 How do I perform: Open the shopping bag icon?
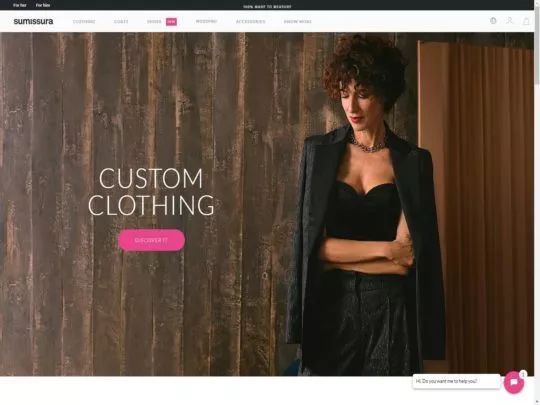click(x=526, y=21)
